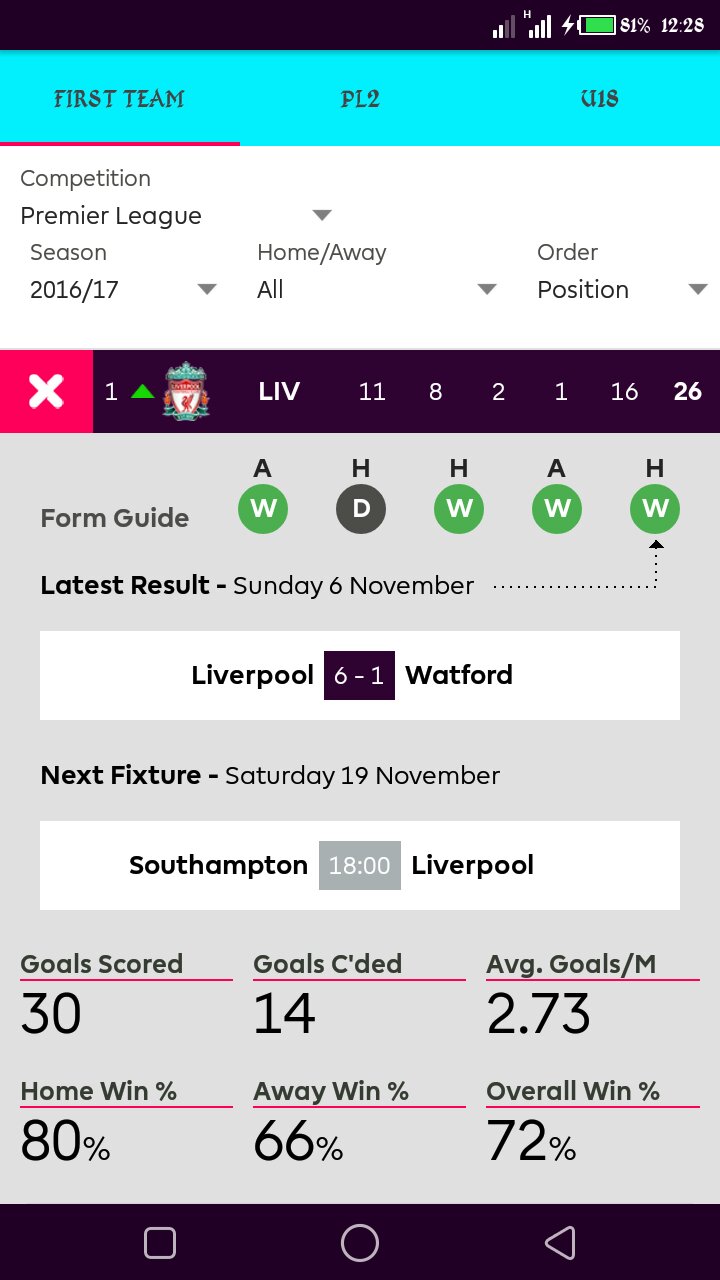Screen dimensions: 720x1280
Task: Close the expanded Liverpool row with the X
Action: (x=46, y=391)
